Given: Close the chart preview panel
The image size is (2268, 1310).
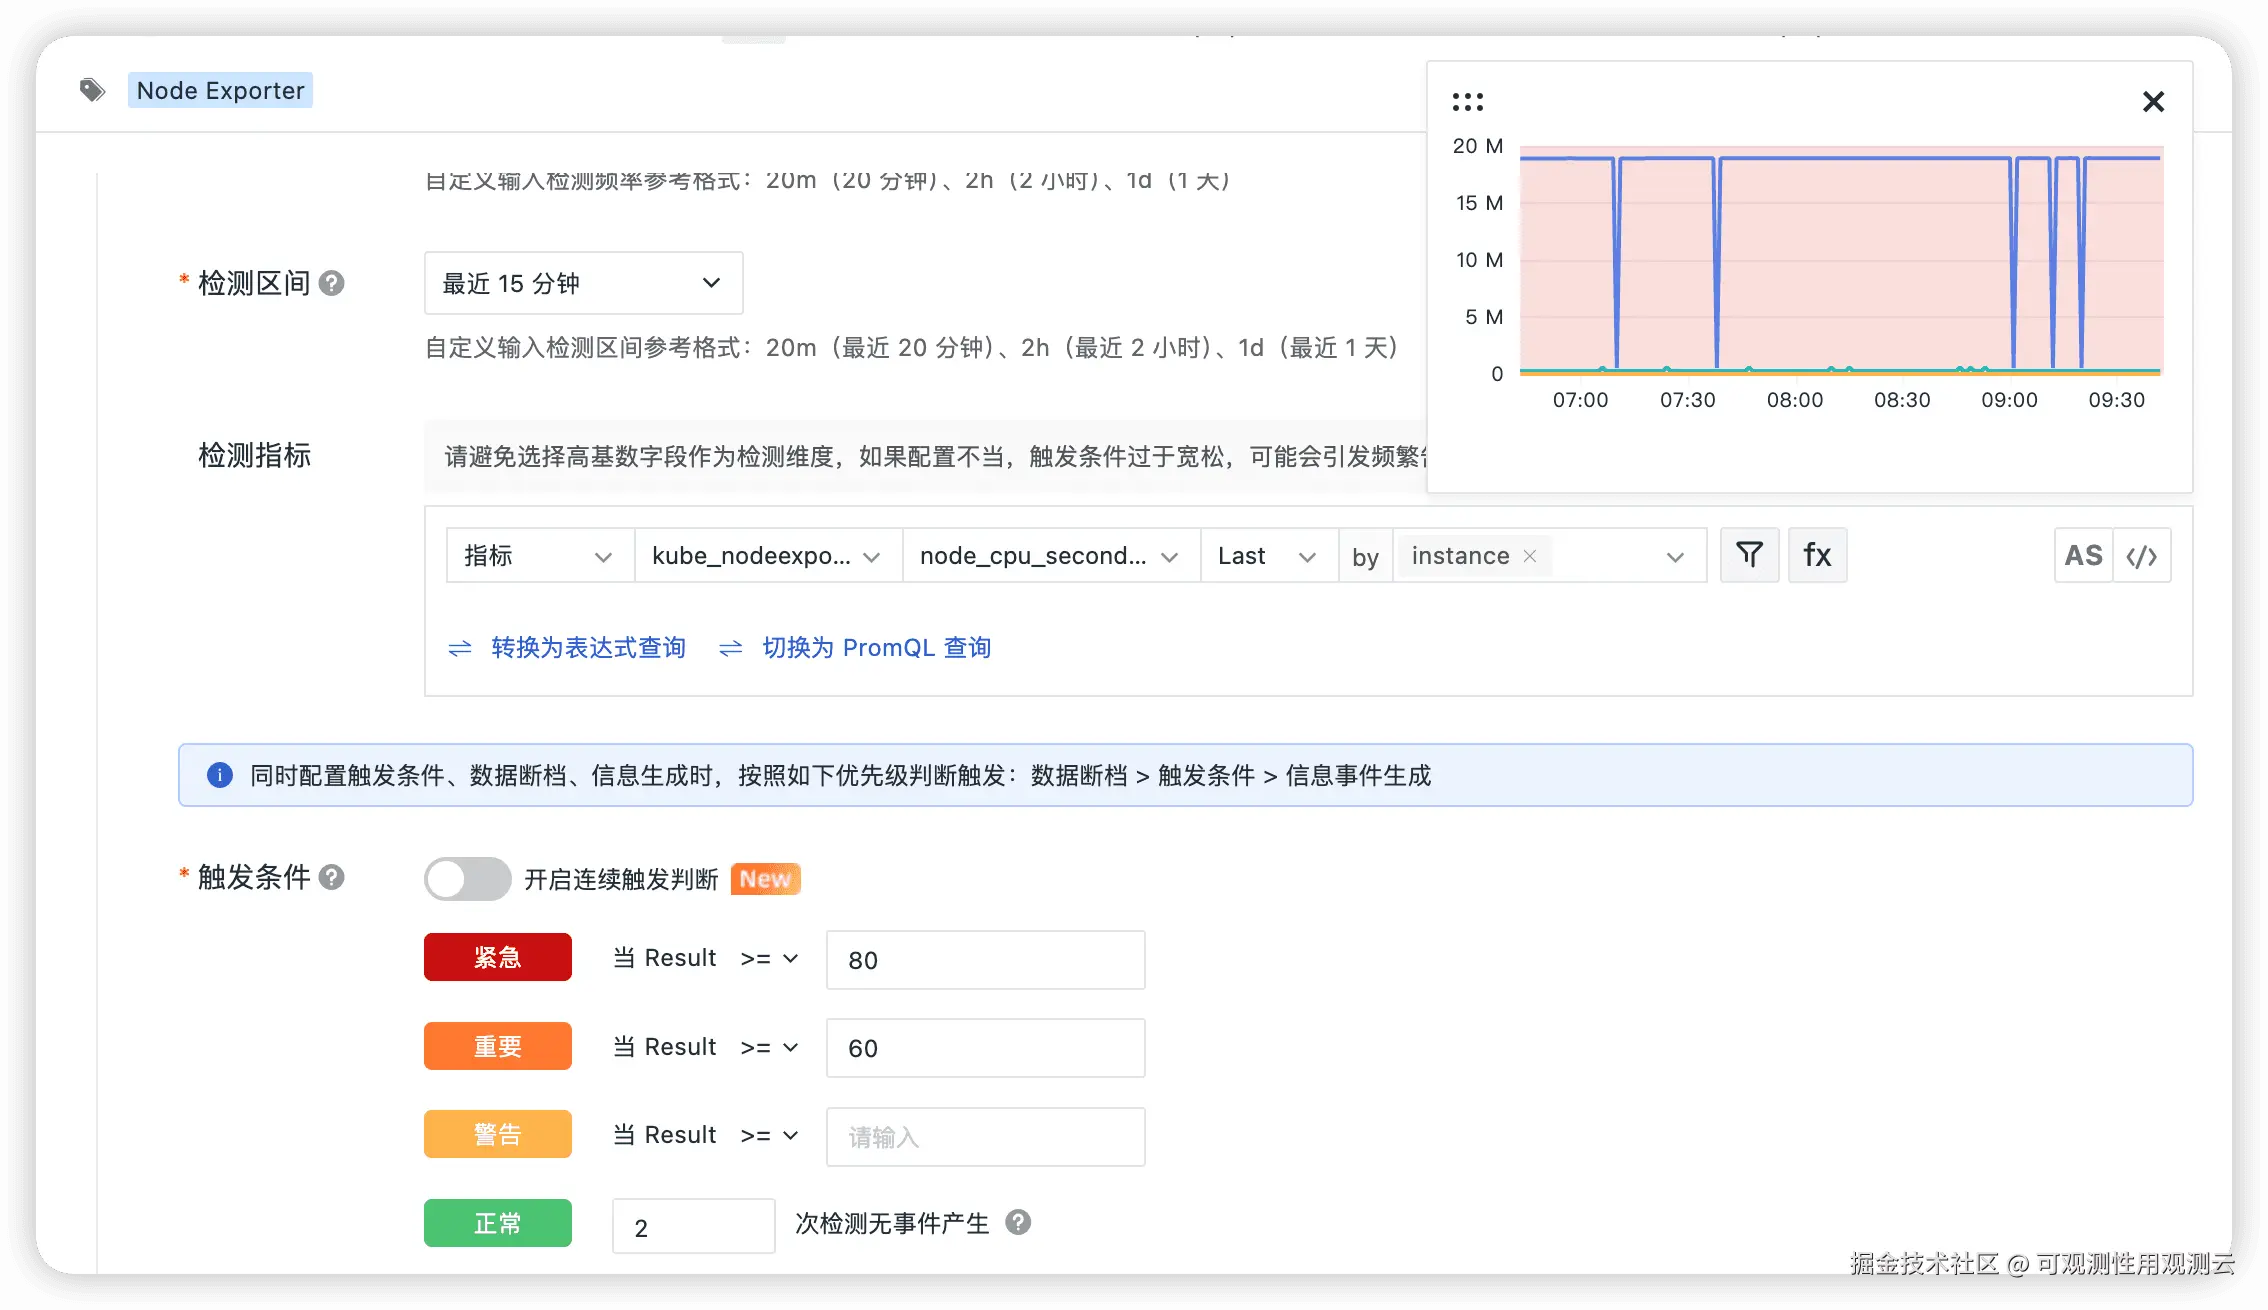Looking at the screenshot, I should click(2153, 101).
